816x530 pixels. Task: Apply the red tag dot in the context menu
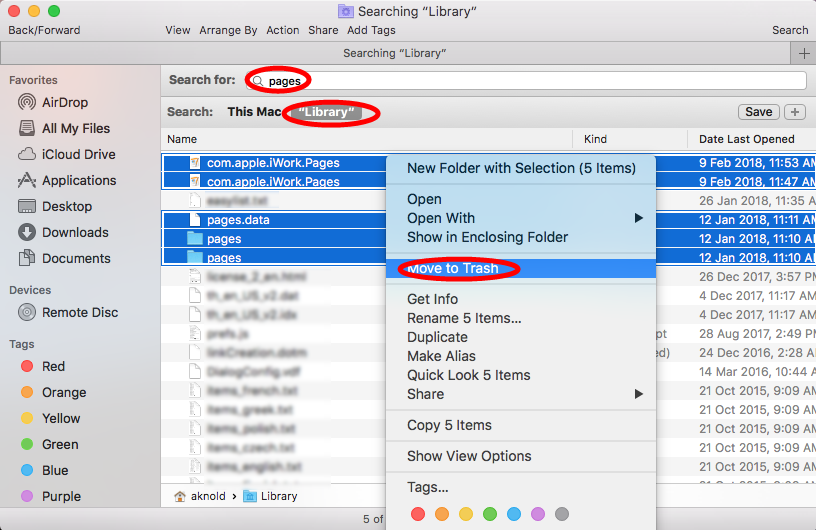click(418, 514)
